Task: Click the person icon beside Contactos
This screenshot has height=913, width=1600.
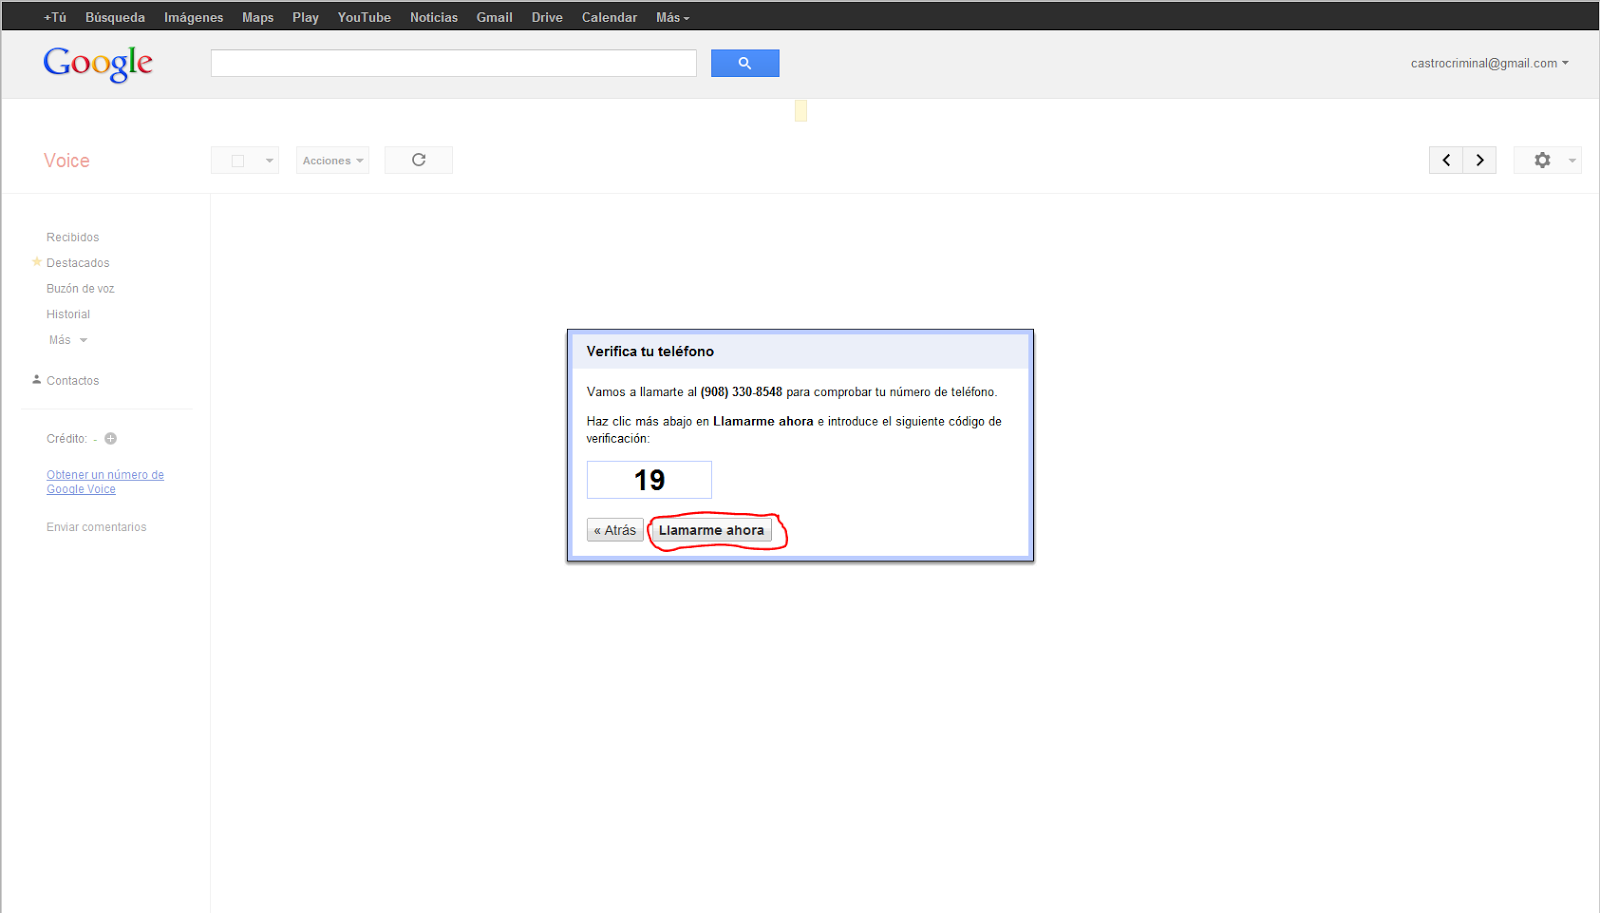Action: (x=37, y=380)
